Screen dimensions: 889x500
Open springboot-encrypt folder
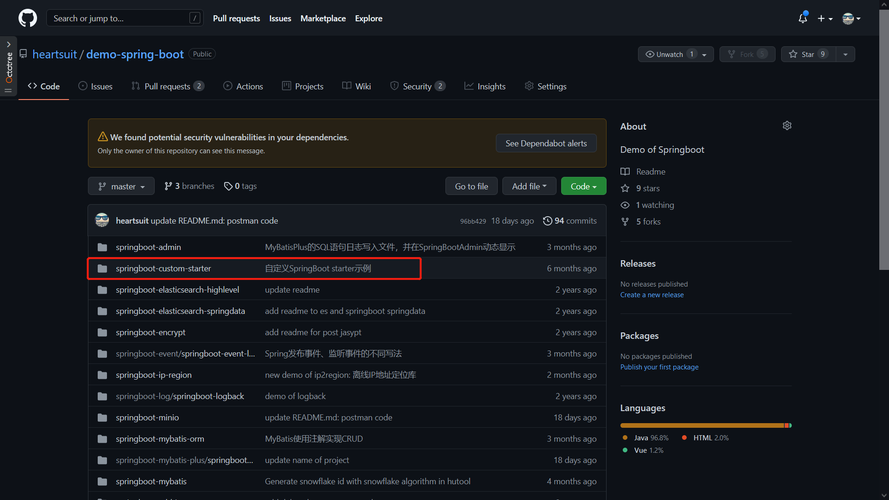[x=150, y=332]
